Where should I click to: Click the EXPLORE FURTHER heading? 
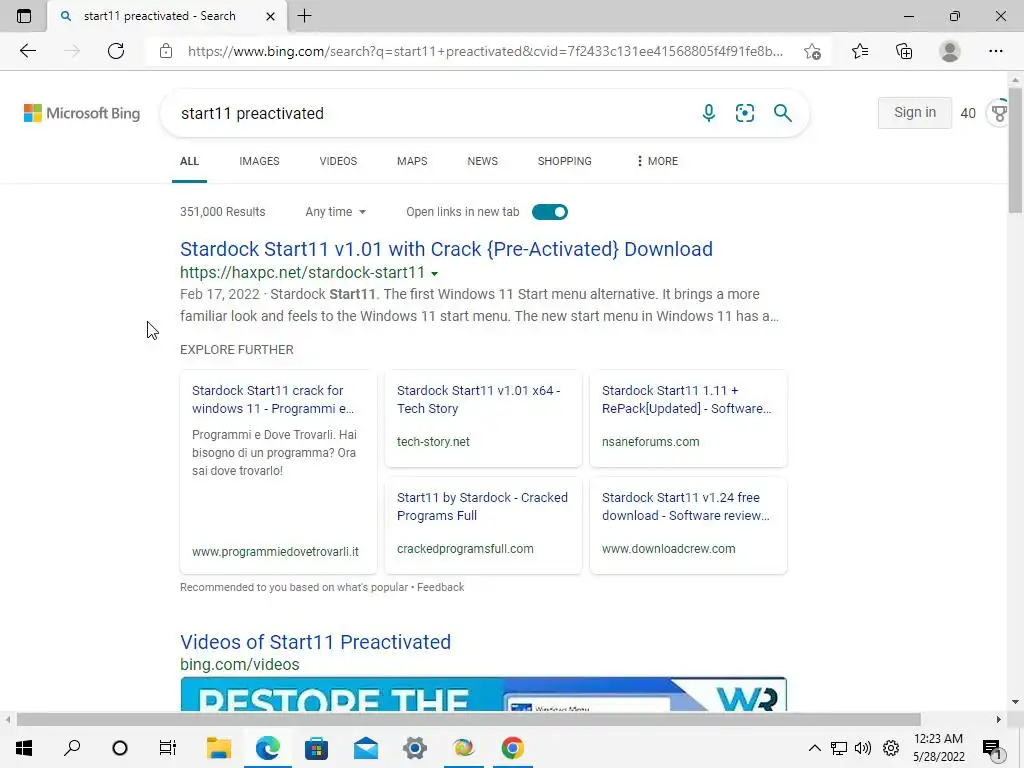coord(236,349)
